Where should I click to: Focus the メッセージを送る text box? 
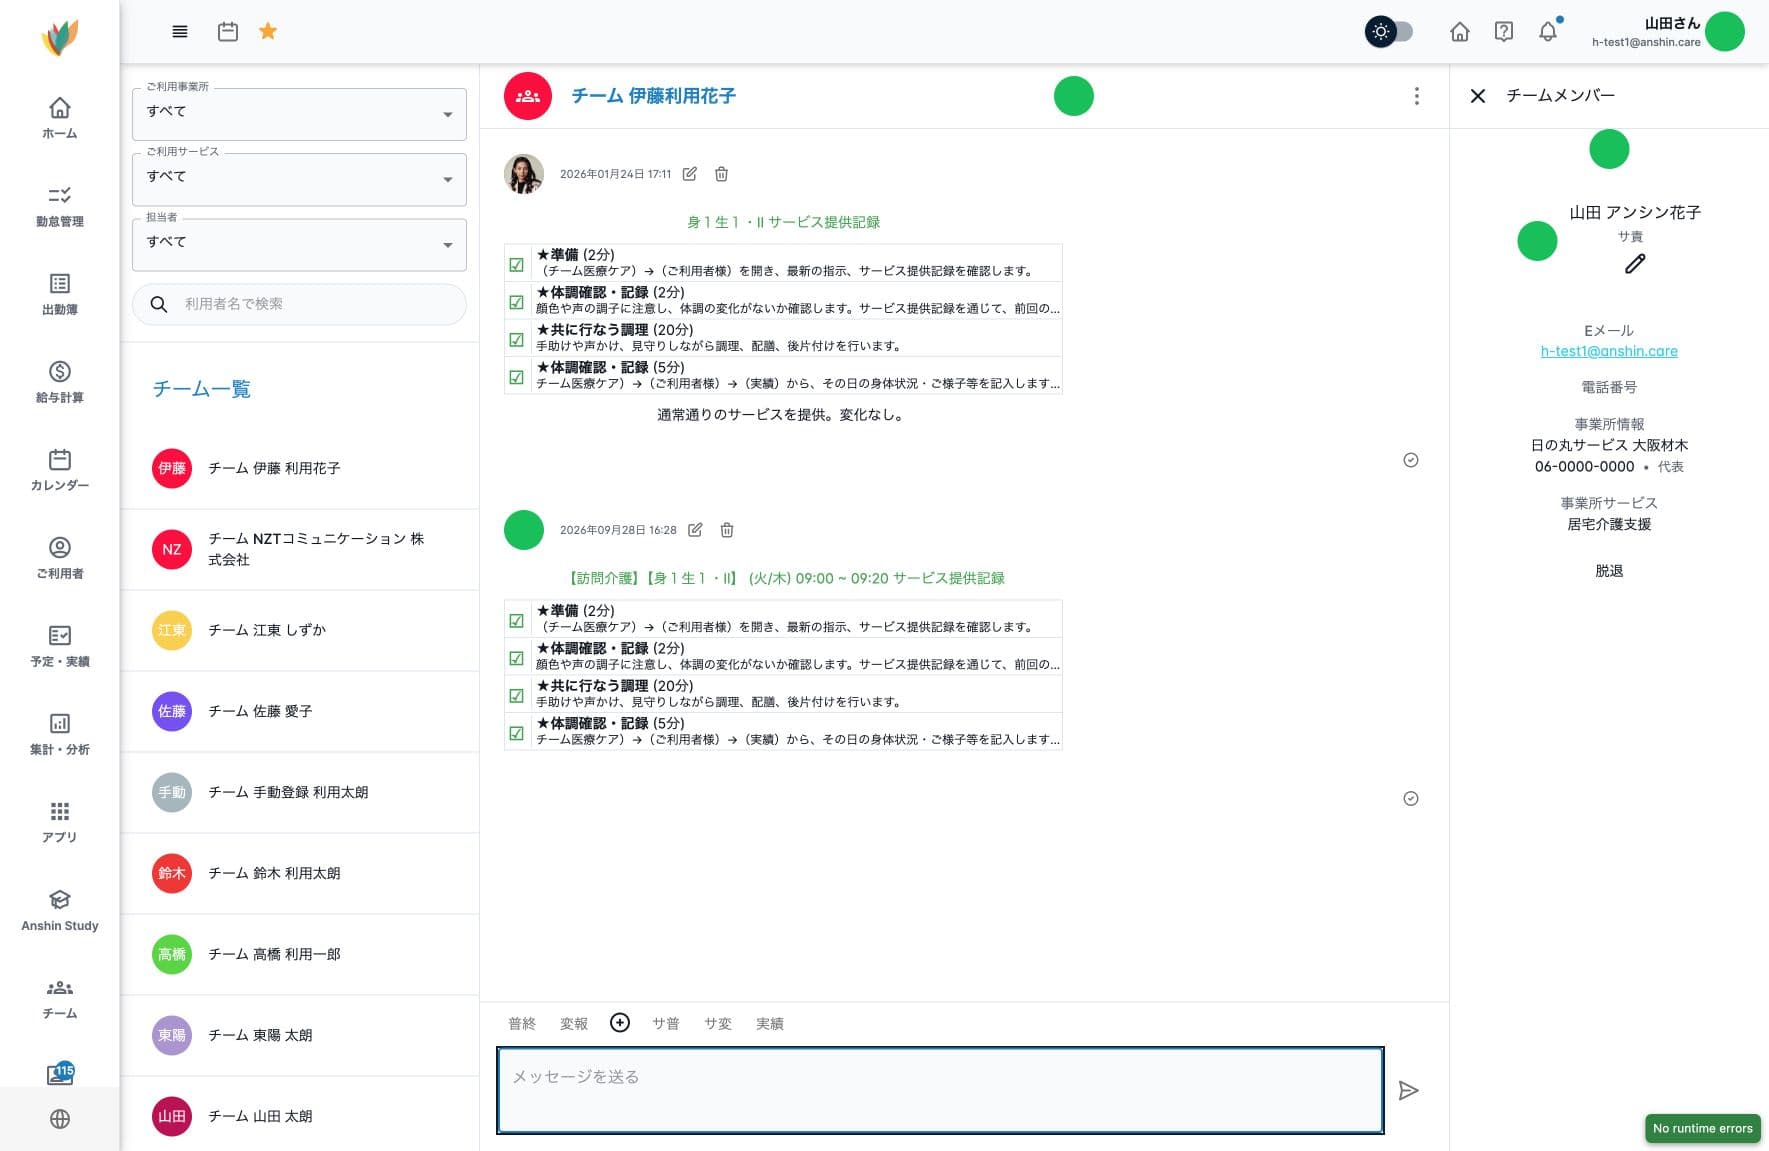click(x=940, y=1090)
